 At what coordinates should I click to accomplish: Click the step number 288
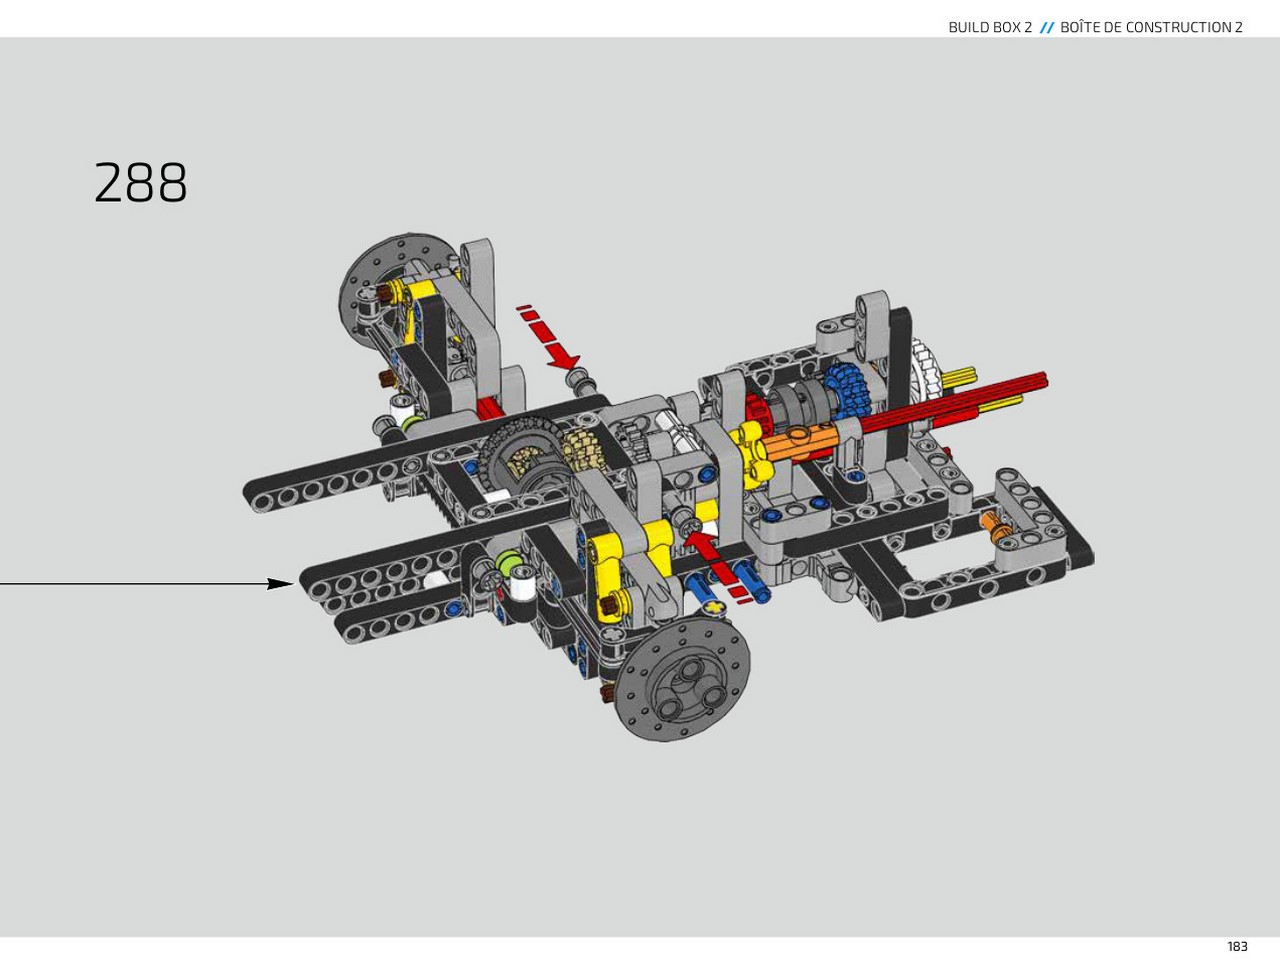[x=141, y=183]
